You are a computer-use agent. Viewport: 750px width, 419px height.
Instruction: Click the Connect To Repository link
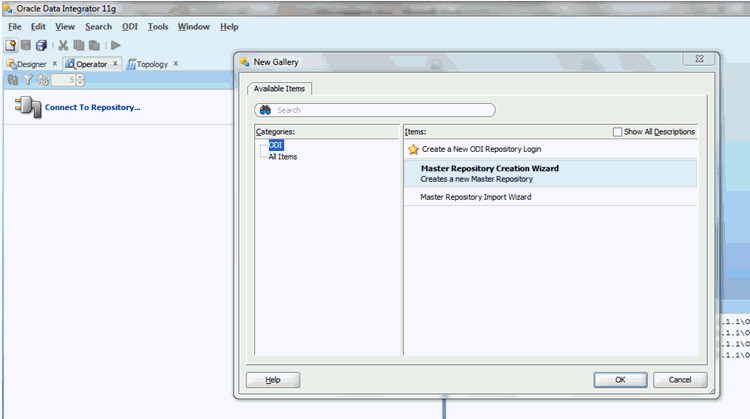click(x=92, y=108)
